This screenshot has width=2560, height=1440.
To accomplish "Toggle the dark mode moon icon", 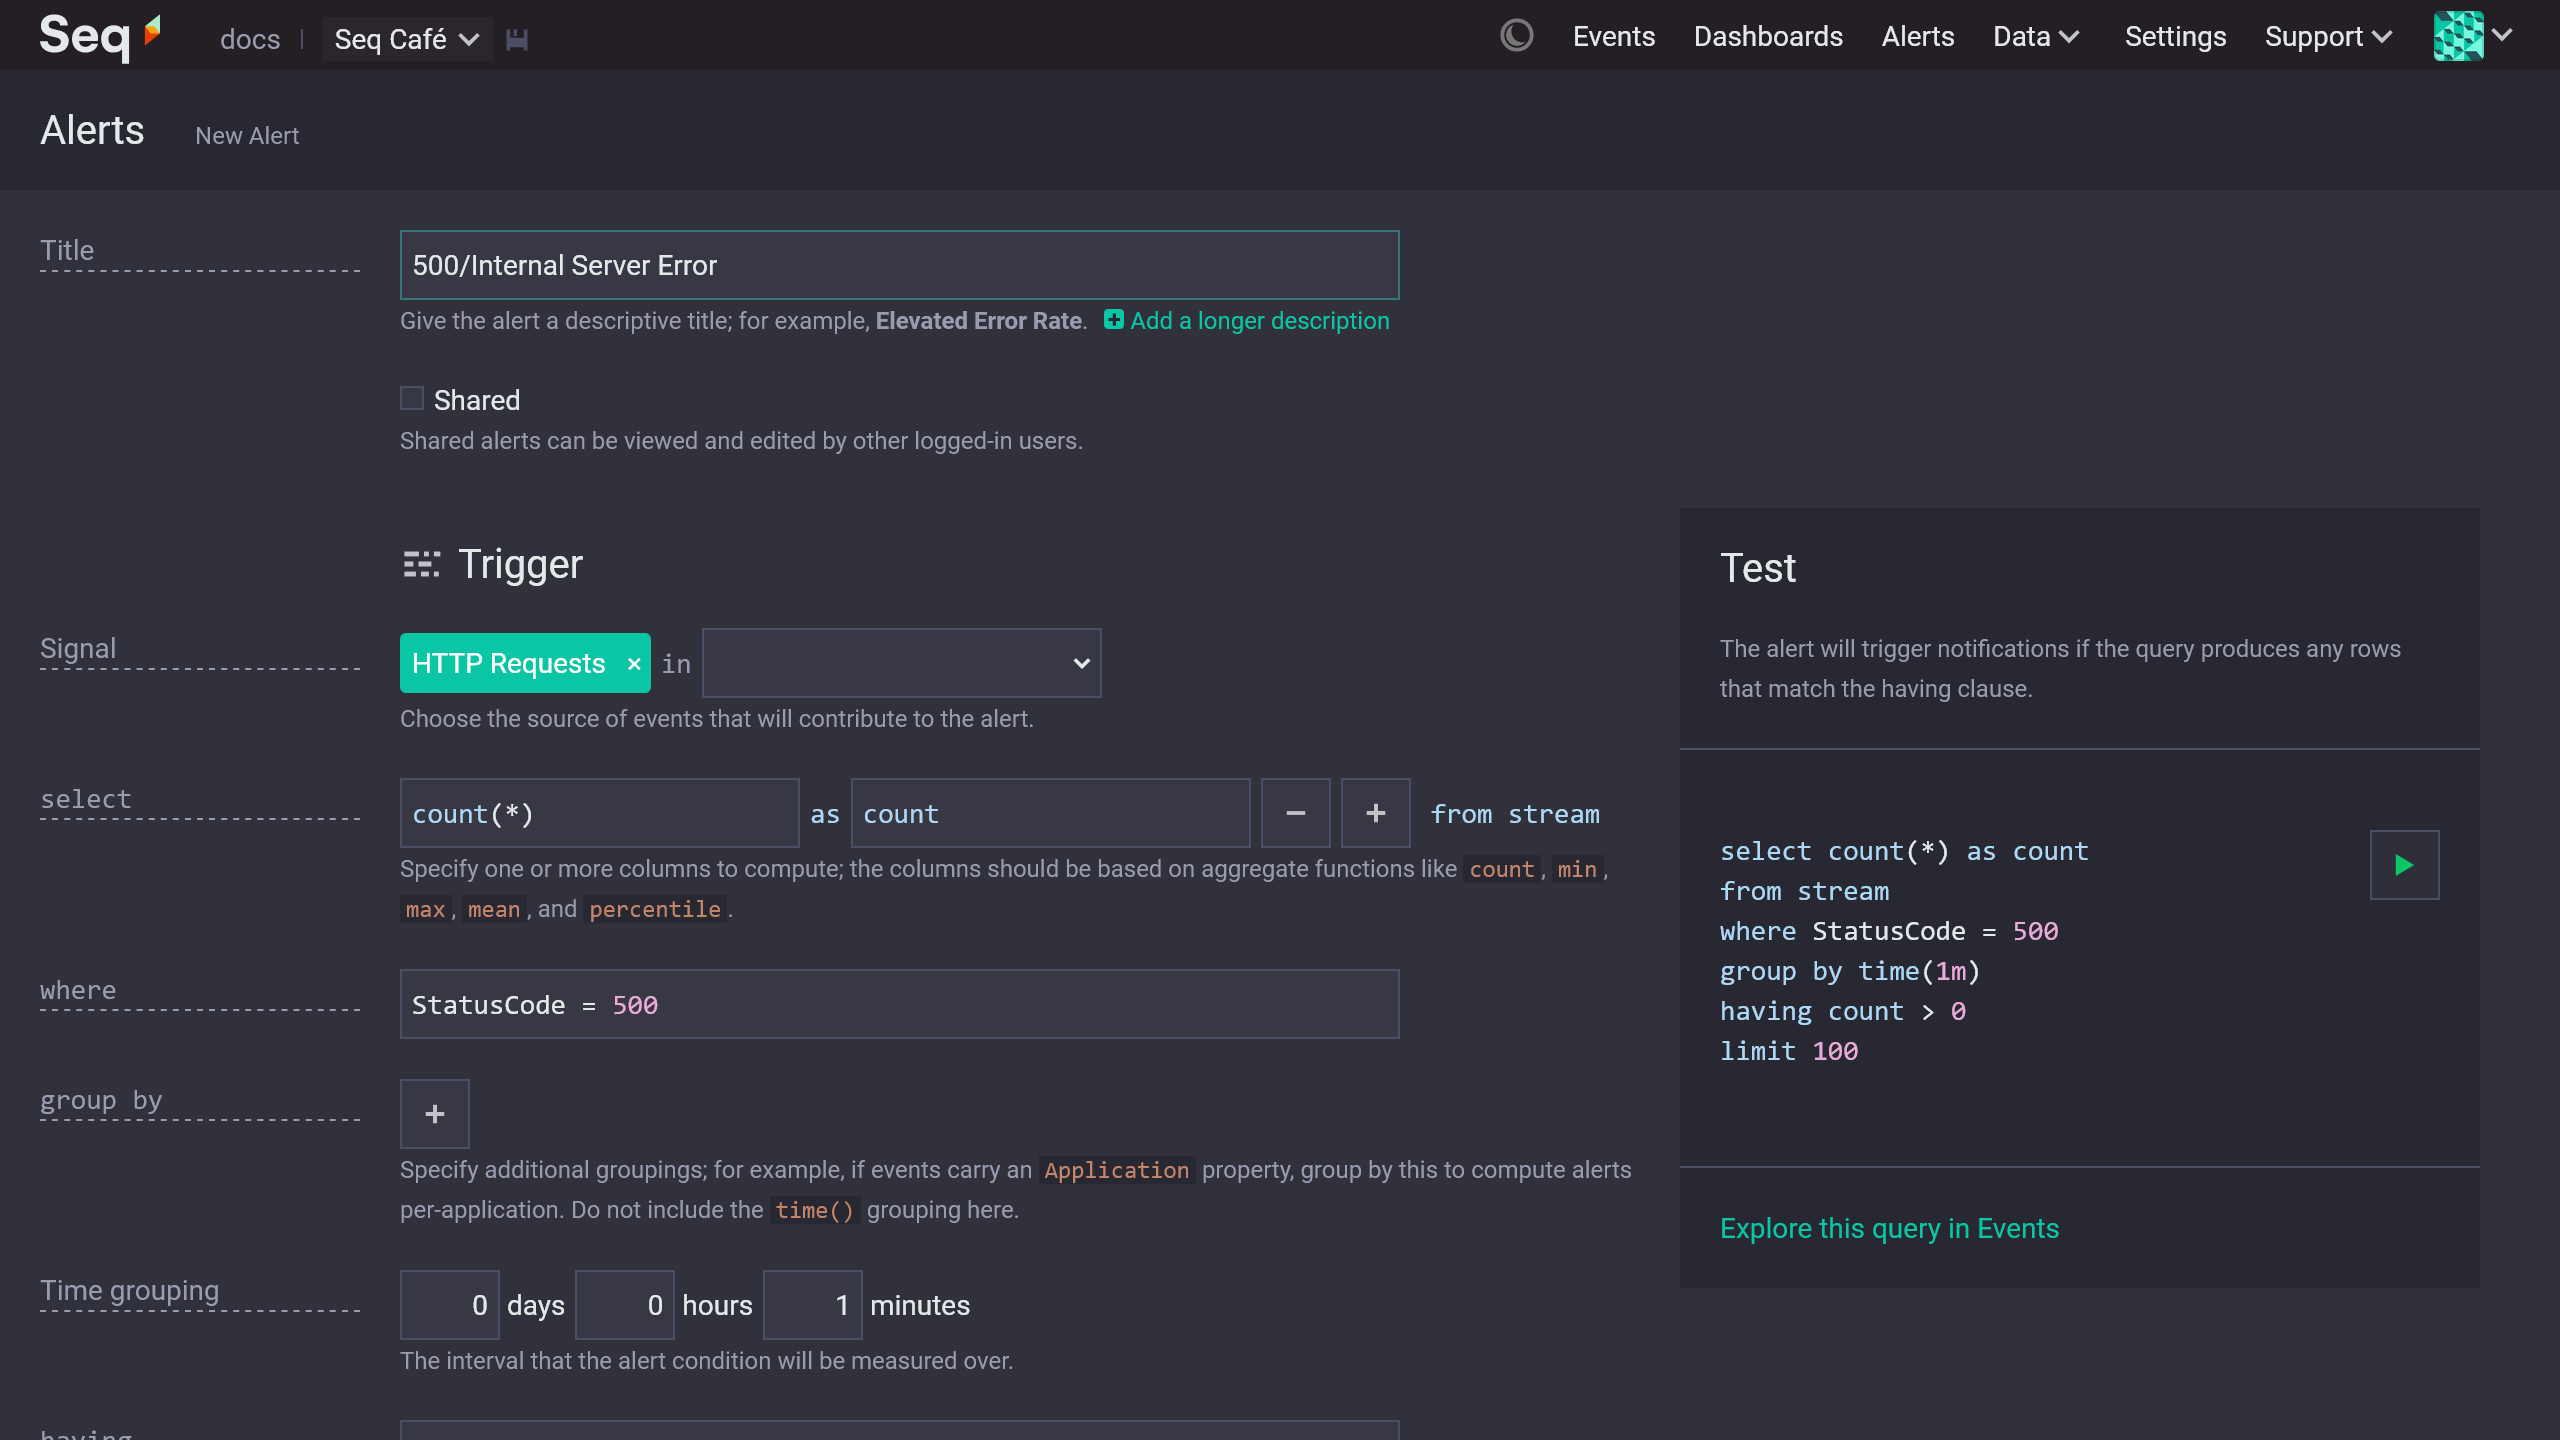I will [1516, 36].
